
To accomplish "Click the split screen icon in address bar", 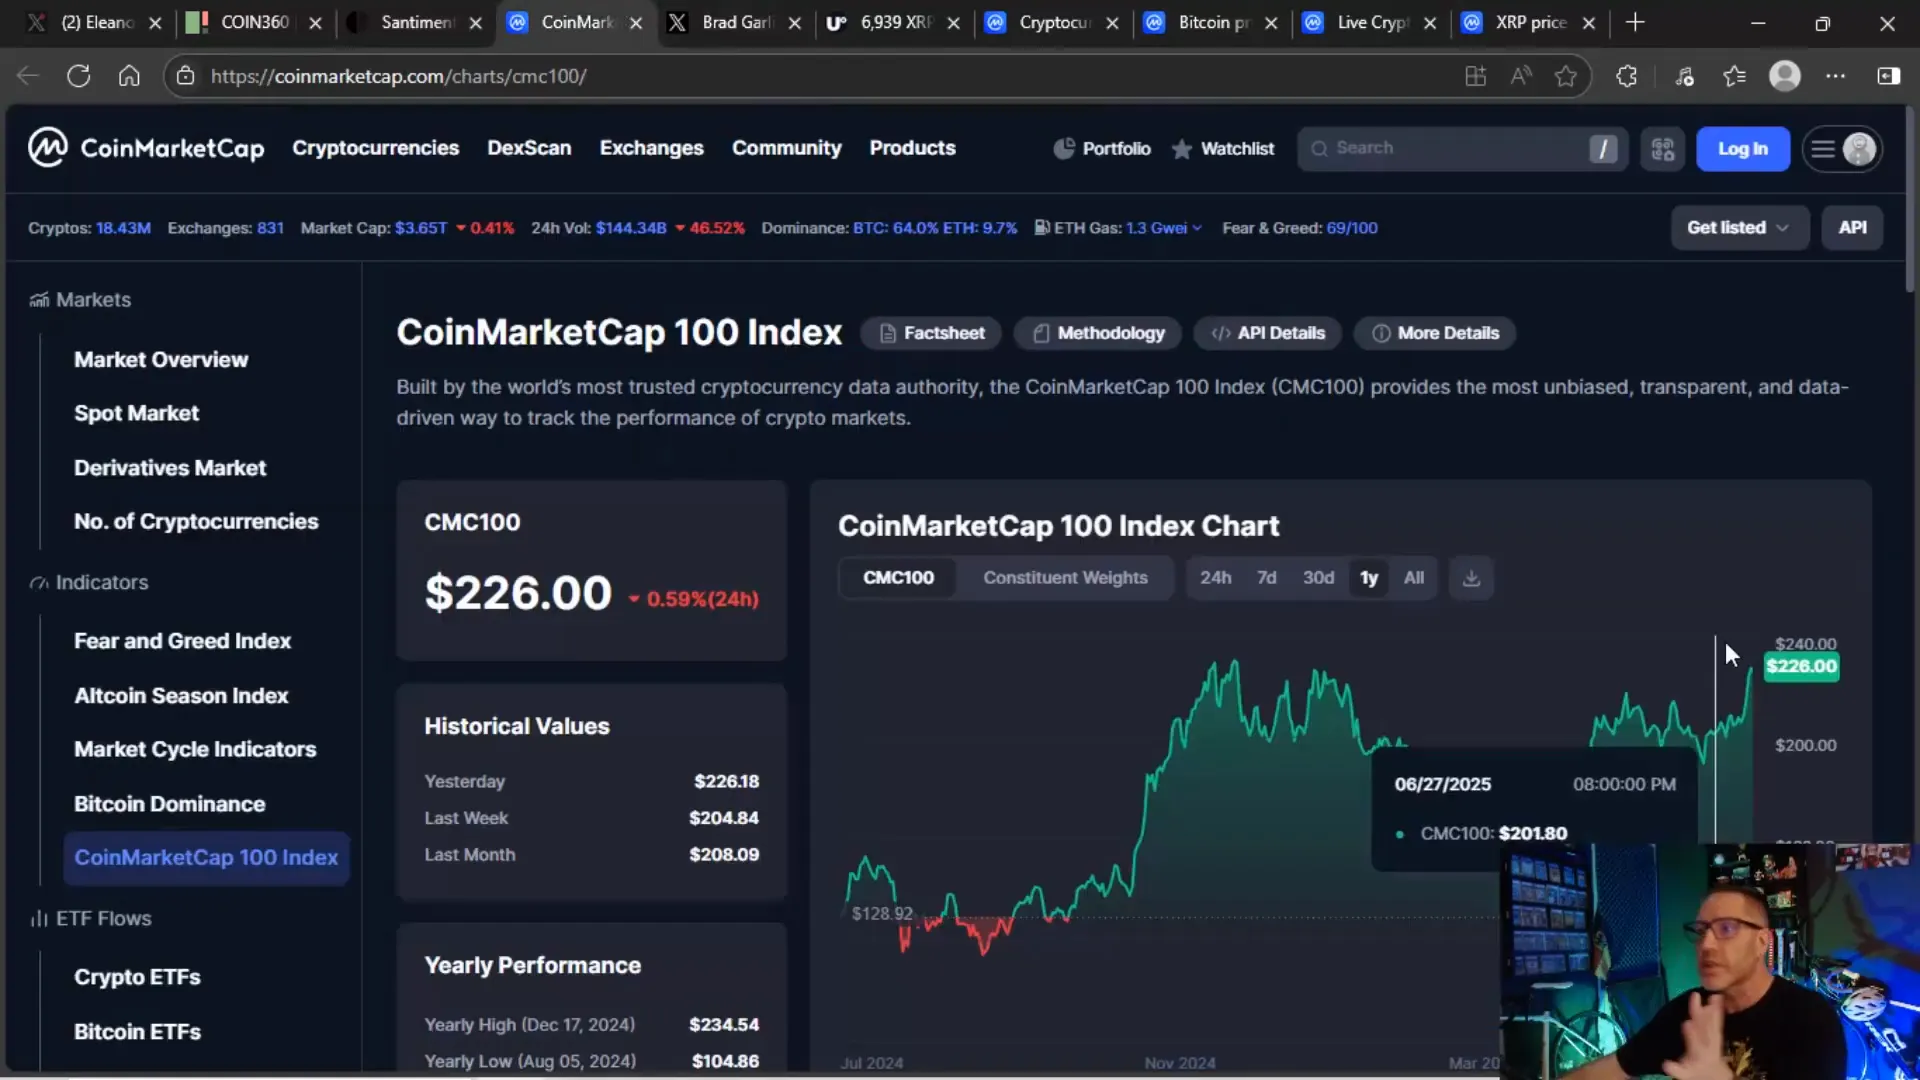I will click(x=1476, y=76).
